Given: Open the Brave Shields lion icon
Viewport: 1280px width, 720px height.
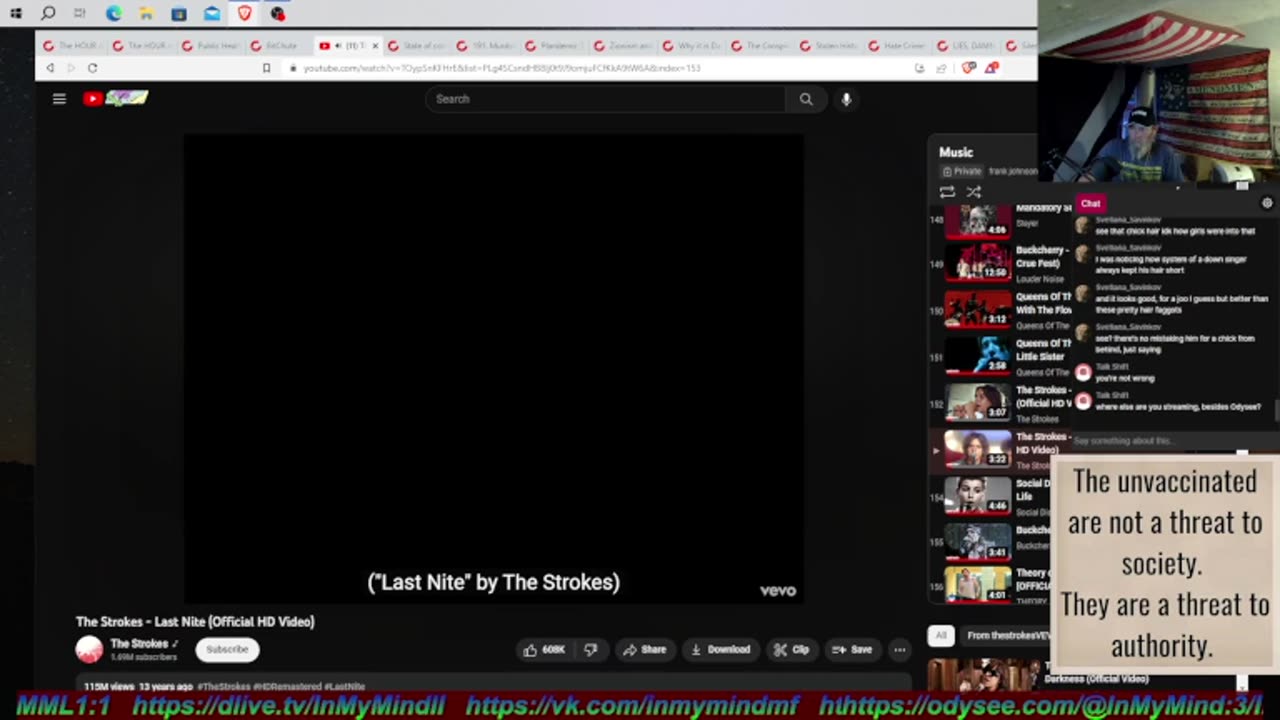Looking at the screenshot, I should point(967,68).
